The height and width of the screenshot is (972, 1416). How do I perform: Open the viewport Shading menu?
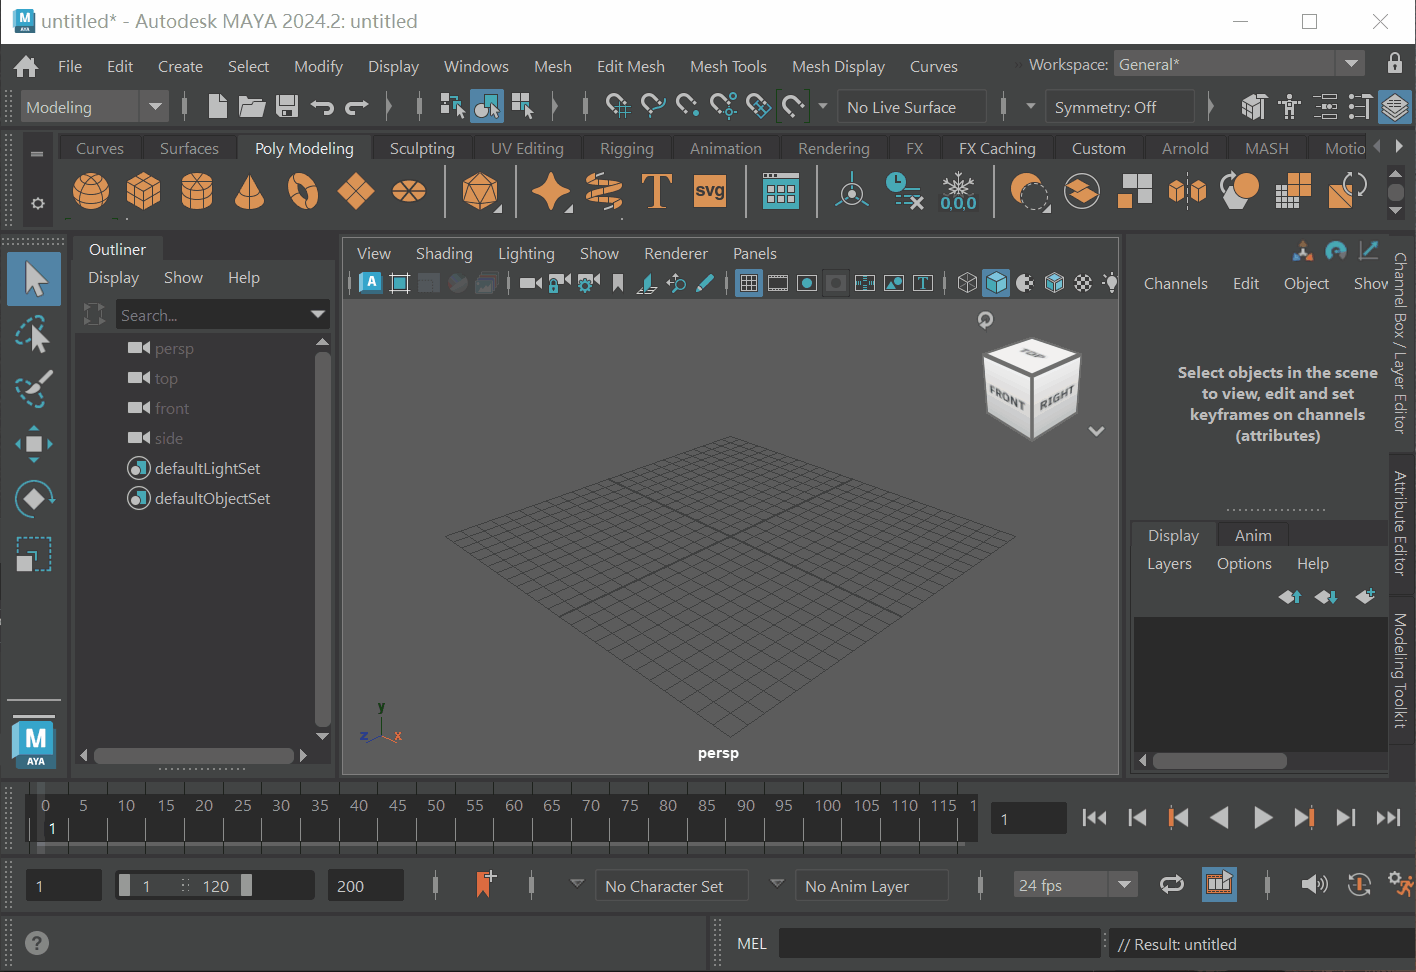(x=444, y=253)
